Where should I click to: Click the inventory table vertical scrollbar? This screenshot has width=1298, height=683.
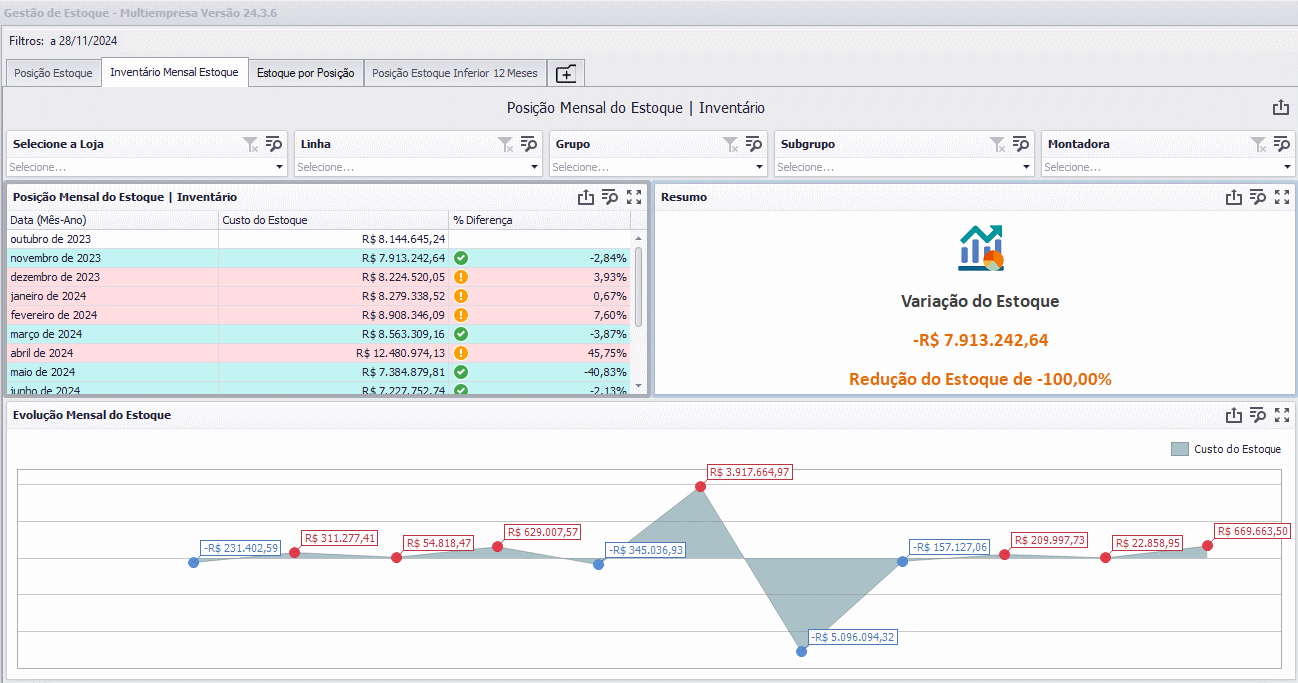(x=639, y=288)
